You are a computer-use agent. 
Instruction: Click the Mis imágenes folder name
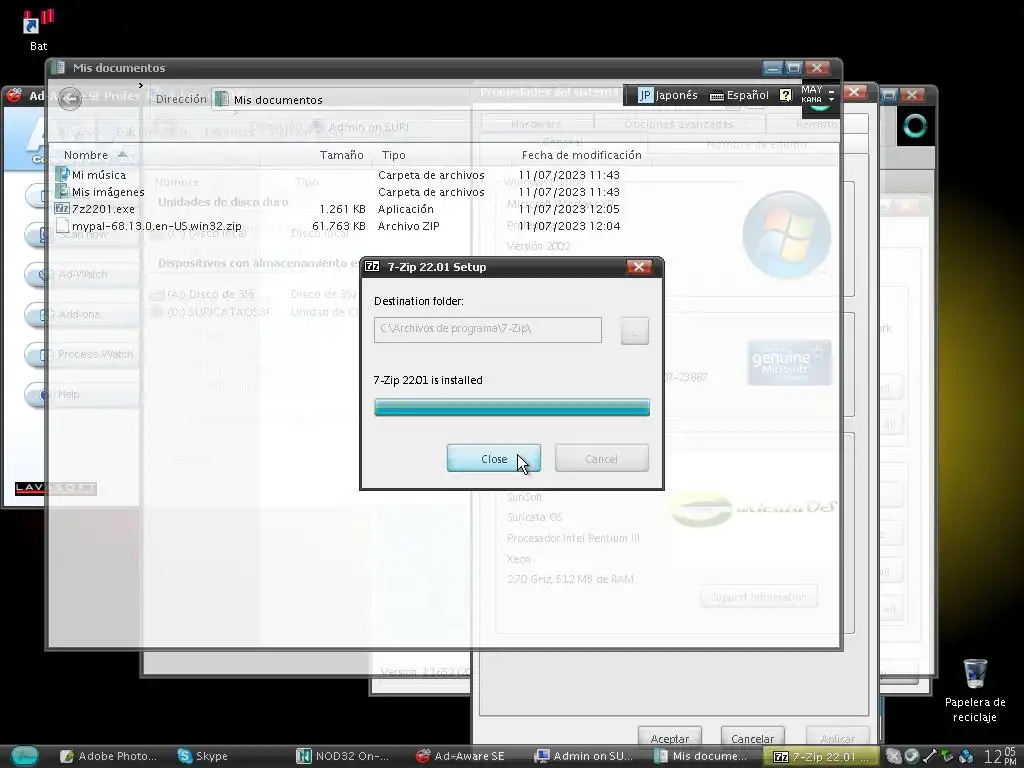(108, 191)
